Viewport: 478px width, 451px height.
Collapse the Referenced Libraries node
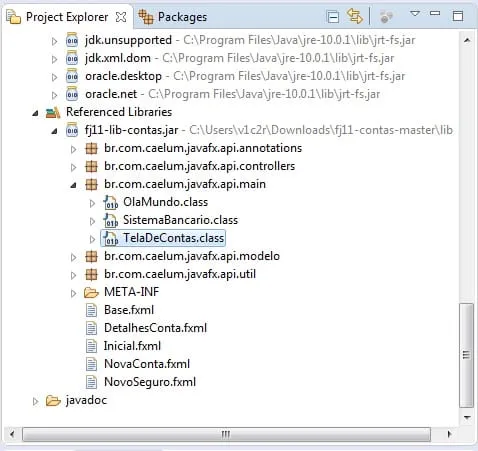click(x=36, y=113)
